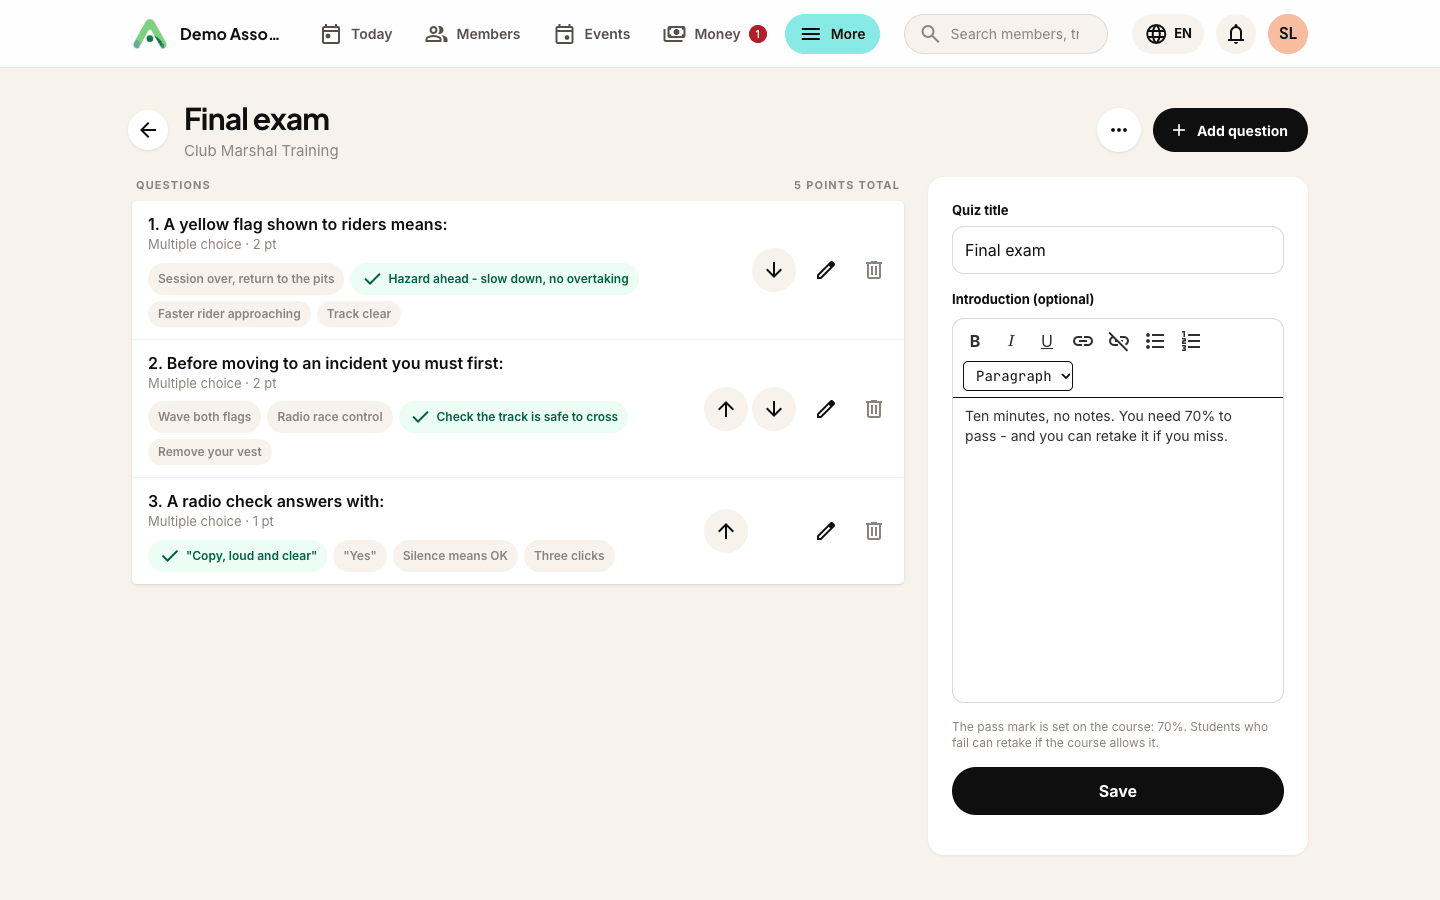Open the Events tab
The height and width of the screenshot is (900, 1440).
(592, 34)
